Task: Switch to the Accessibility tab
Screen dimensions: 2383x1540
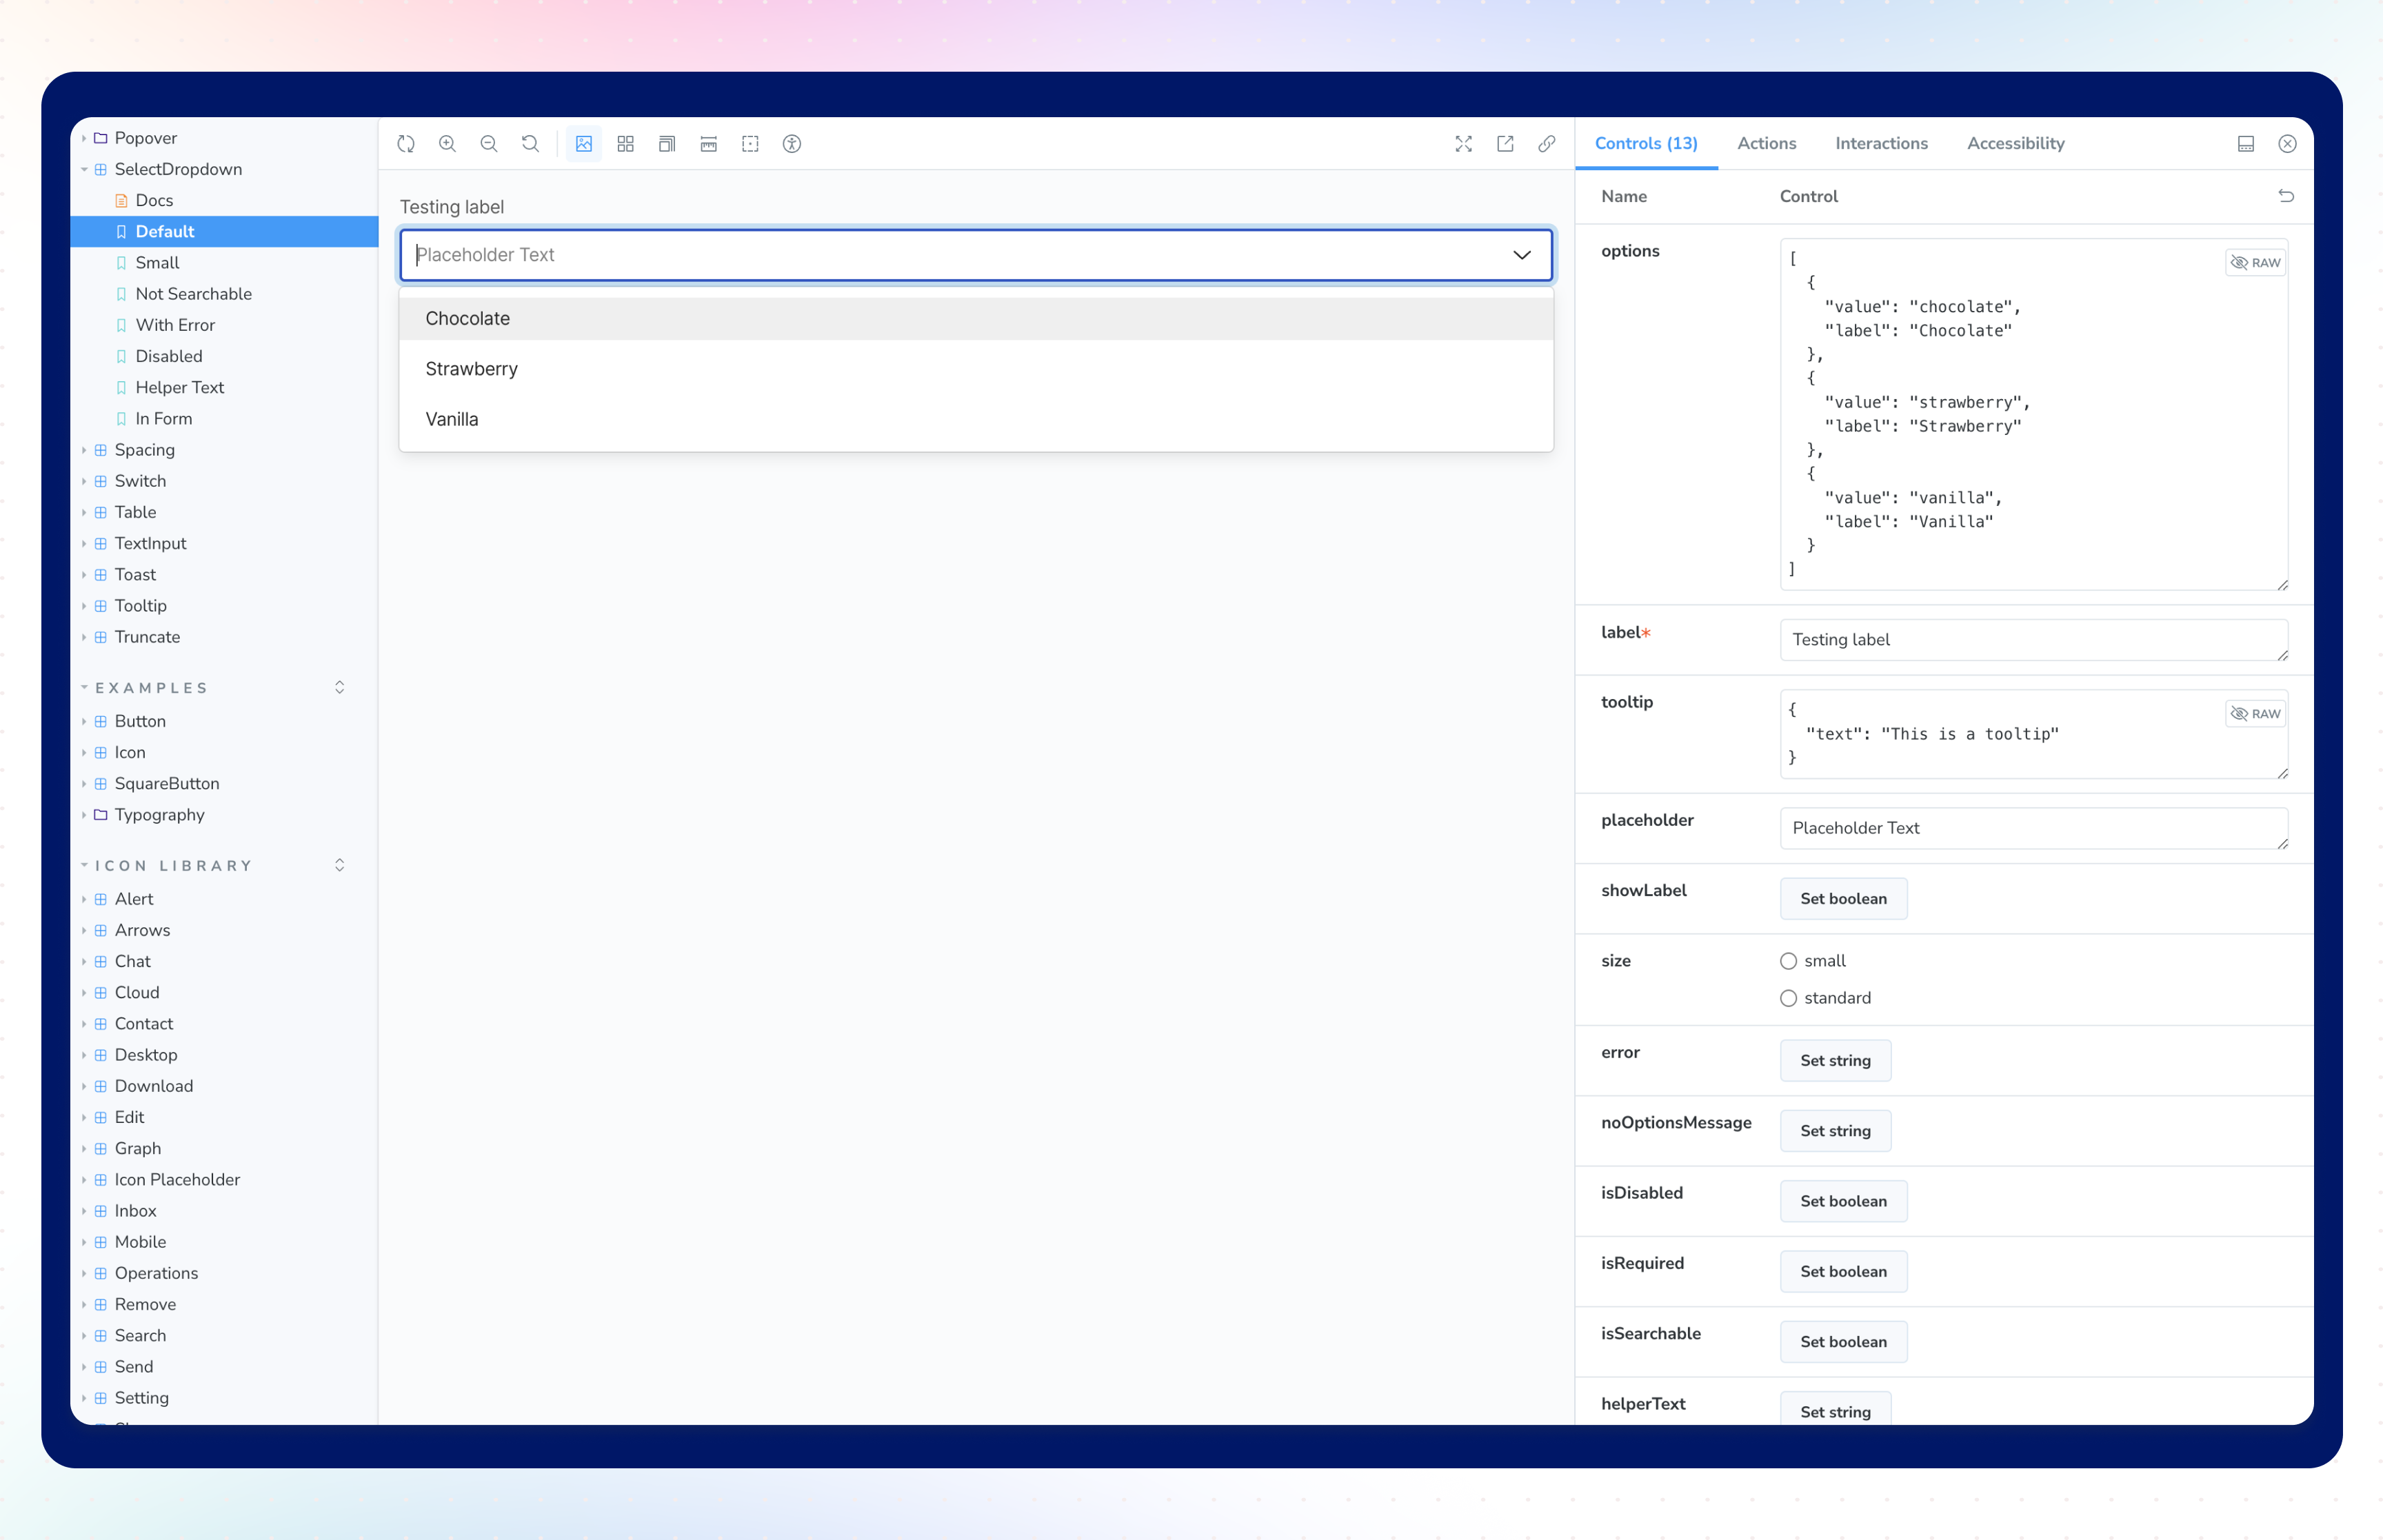Action: coord(2015,144)
